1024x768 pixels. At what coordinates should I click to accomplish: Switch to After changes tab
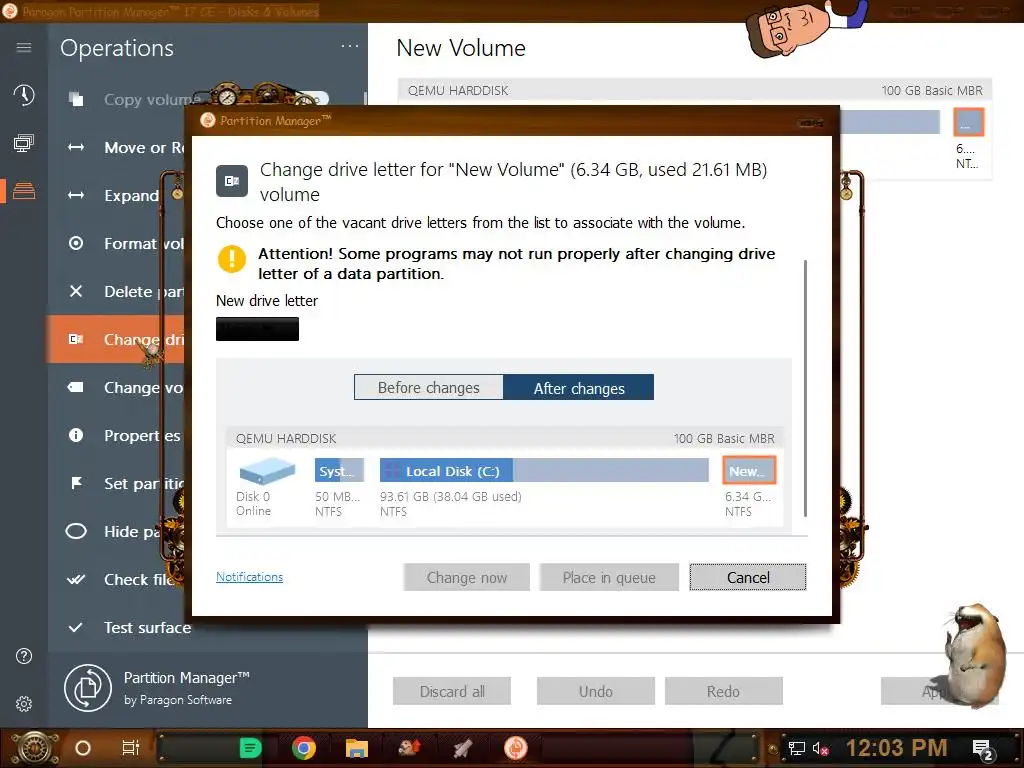coord(579,387)
